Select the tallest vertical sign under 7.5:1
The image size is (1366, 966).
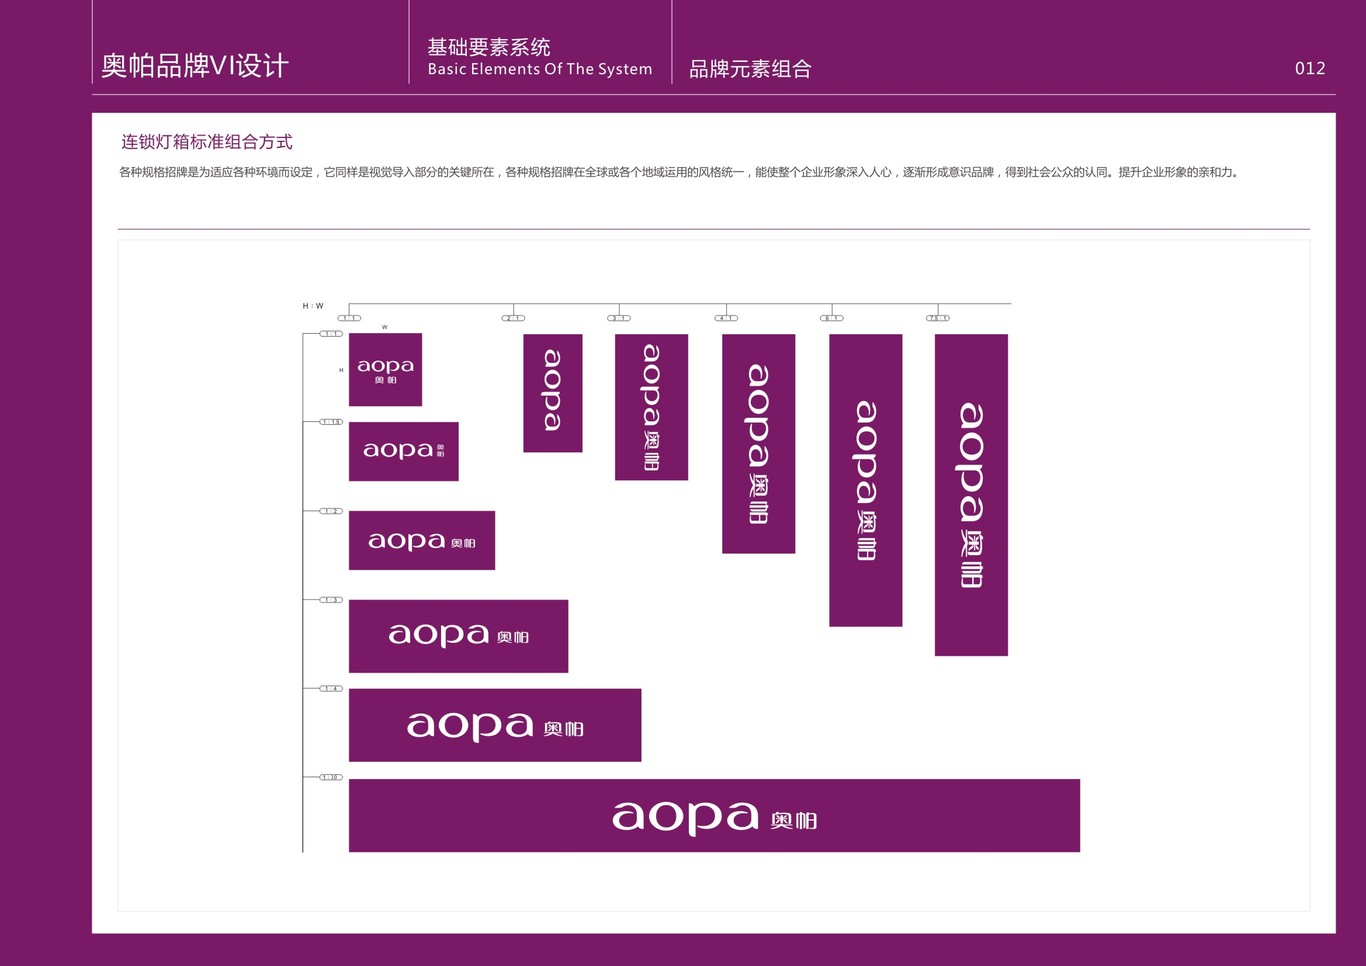[971, 495]
